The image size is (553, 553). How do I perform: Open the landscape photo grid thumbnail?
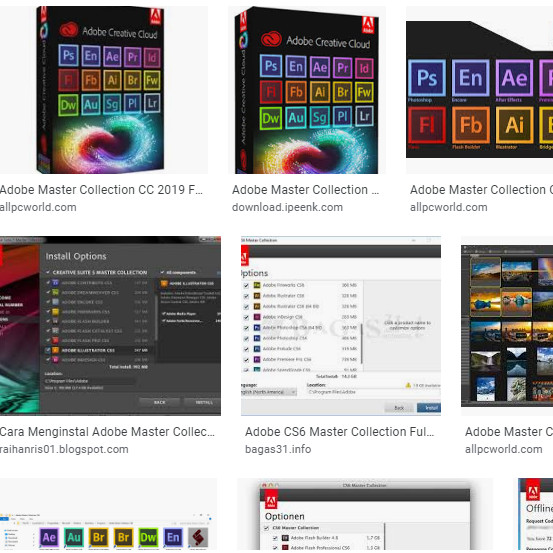click(507, 326)
